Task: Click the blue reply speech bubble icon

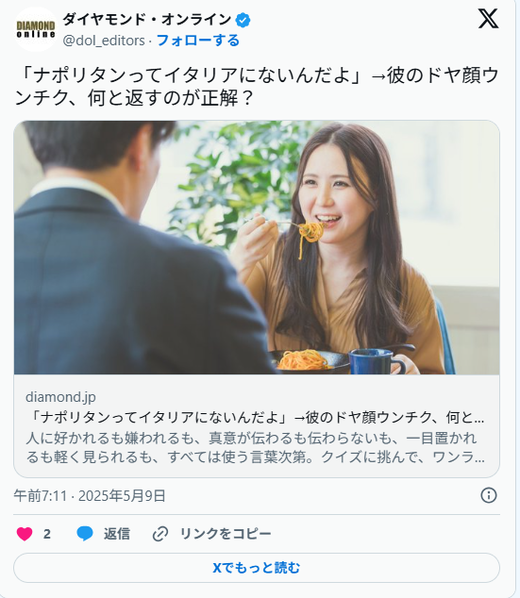Action: point(85,534)
